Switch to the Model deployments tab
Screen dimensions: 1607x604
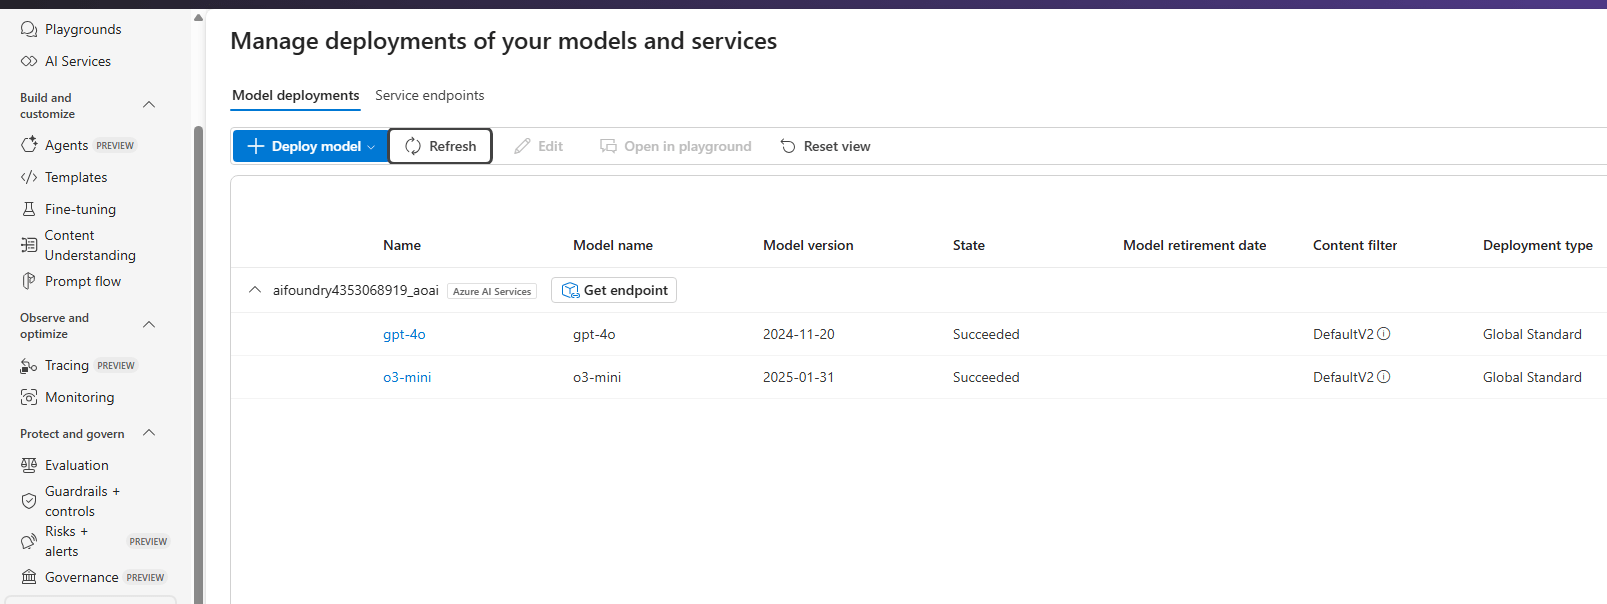296,95
